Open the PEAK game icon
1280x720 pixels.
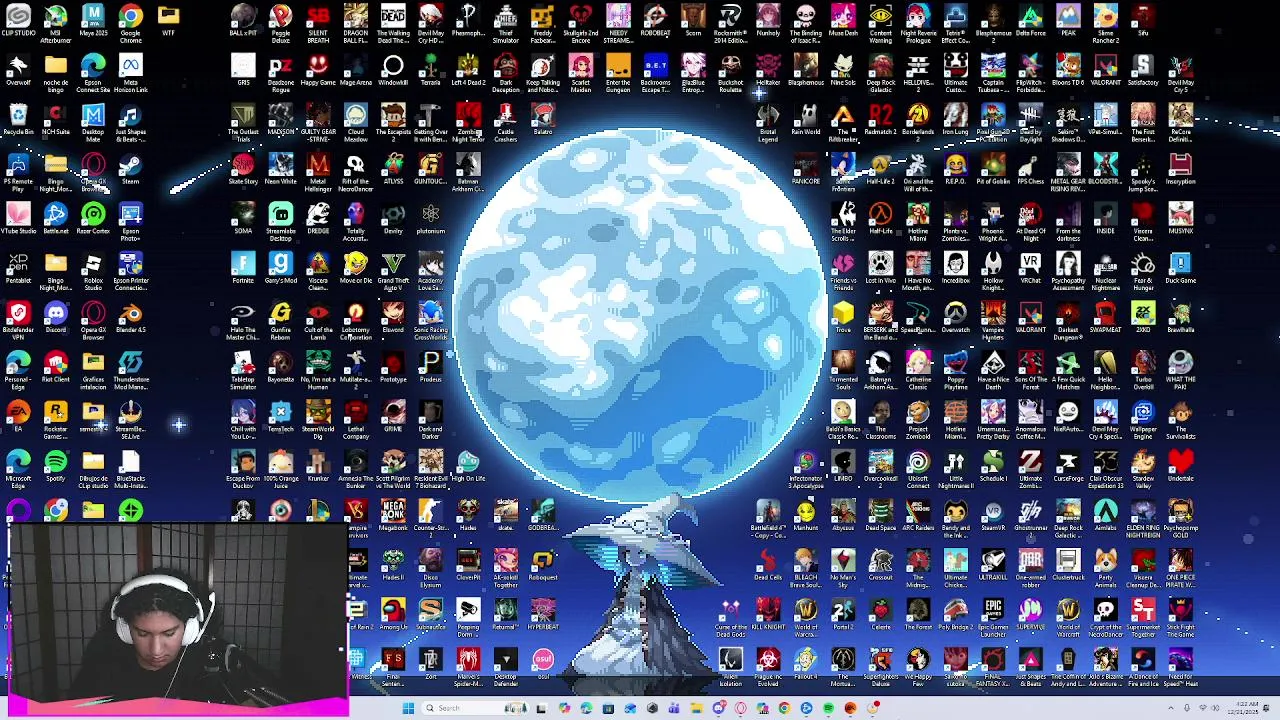pyautogui.click(x=1068, y=21)
